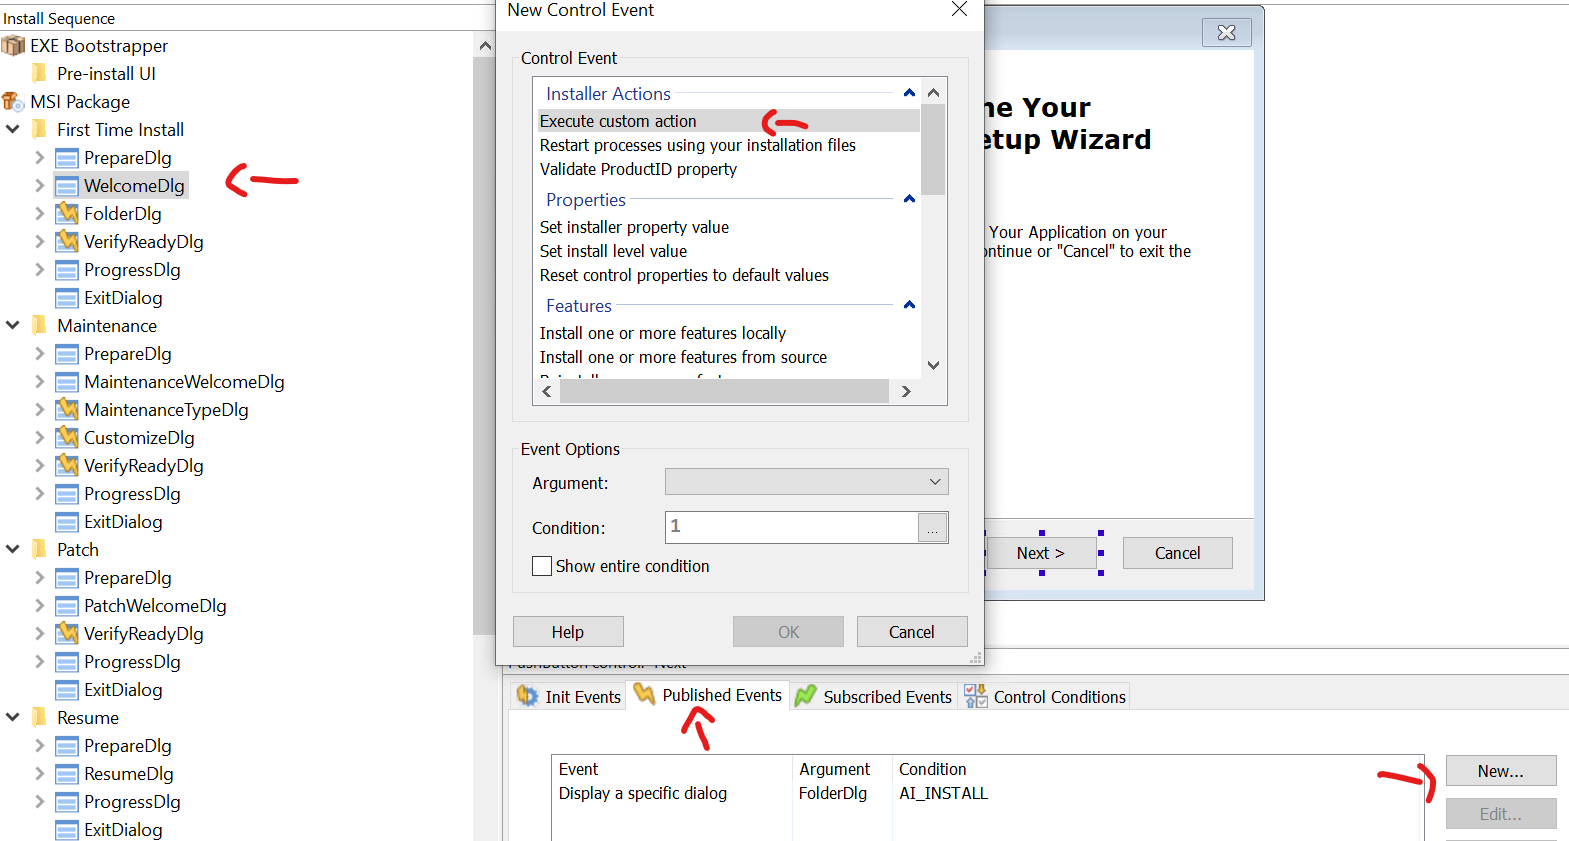The image size is (1569, 841).
Task: Collapse the Installer Actions group
Action: [x=909, y=93]
